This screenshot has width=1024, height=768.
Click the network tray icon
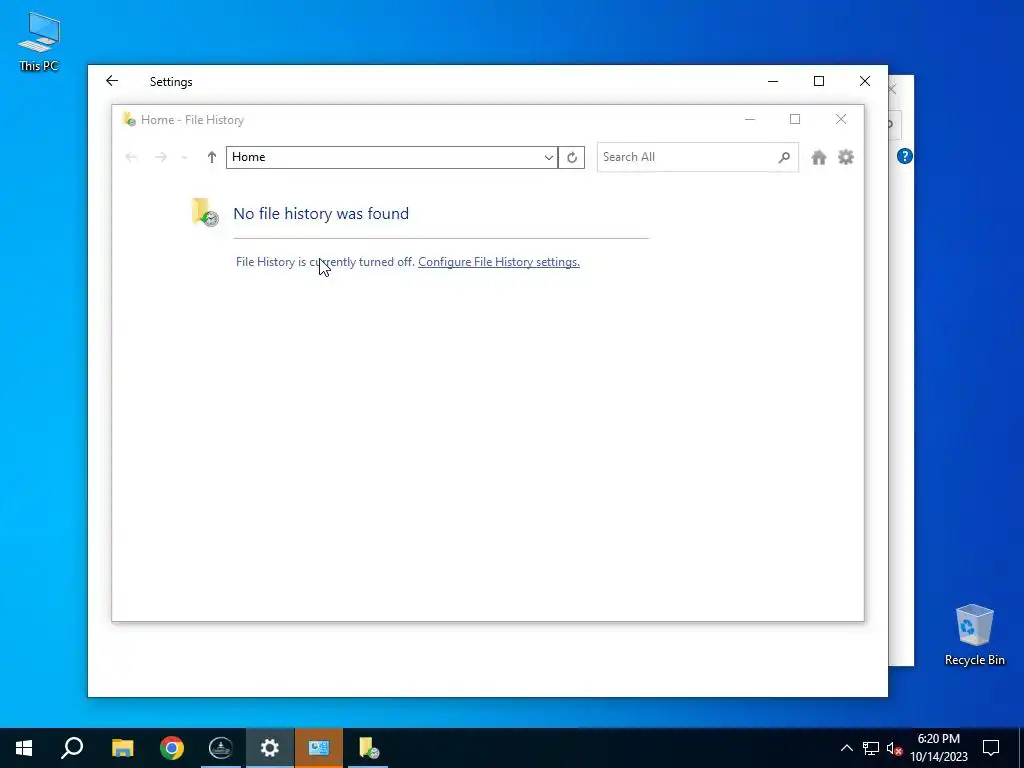871,748
